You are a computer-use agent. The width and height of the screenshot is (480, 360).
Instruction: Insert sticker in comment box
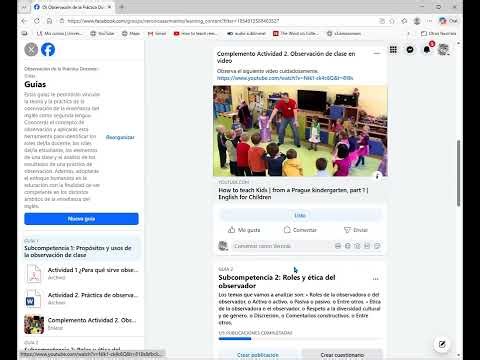point(377,246)
